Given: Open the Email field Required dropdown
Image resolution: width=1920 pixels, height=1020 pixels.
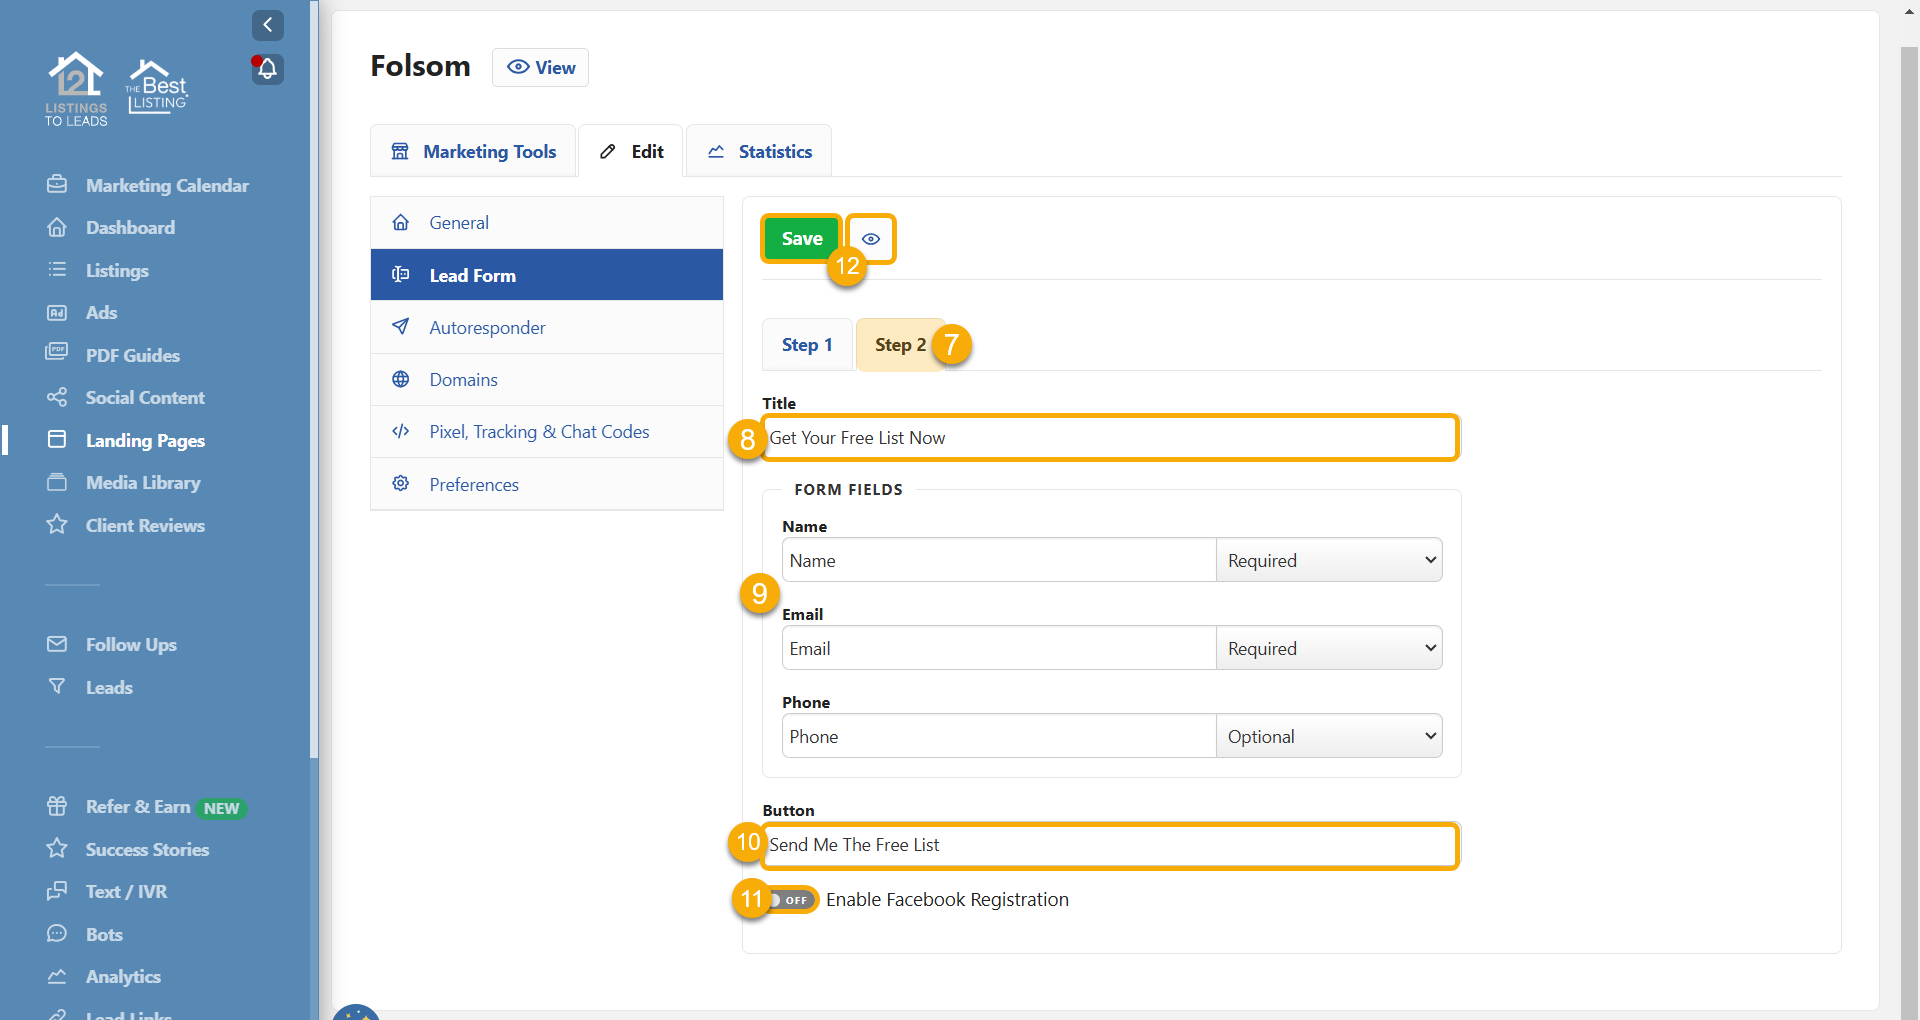Looking at the screenshot, I should click(x=1328, y=649).
